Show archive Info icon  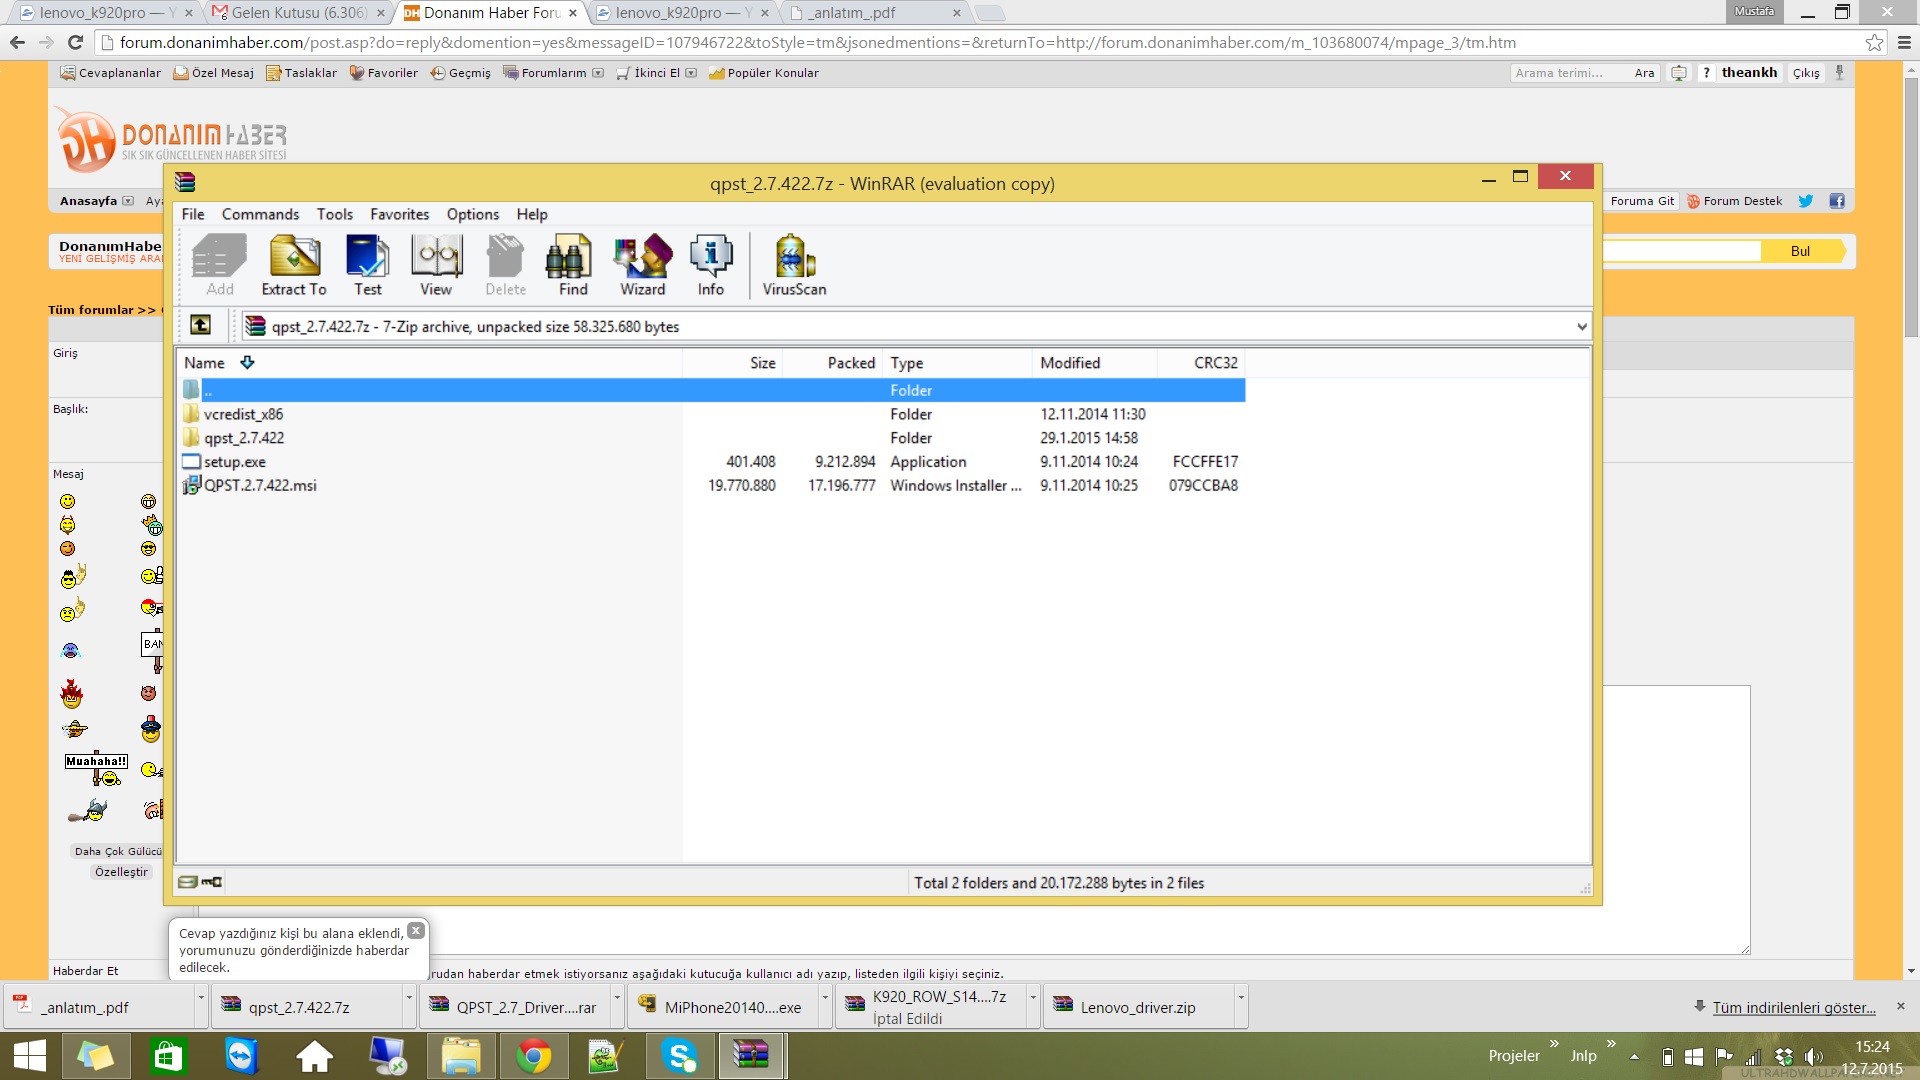(711, 265)
